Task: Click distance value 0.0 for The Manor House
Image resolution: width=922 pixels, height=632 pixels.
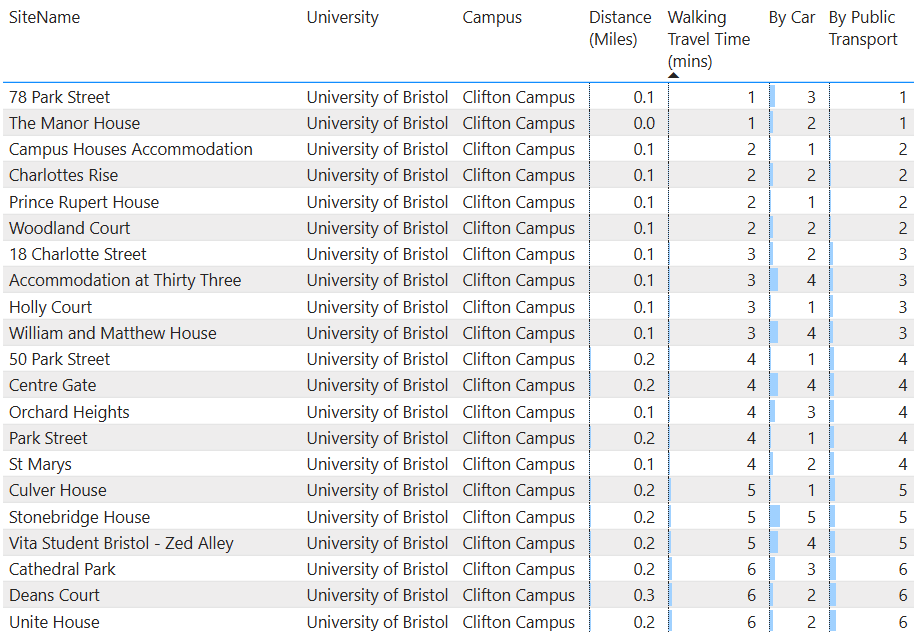Action: point(644,123)
